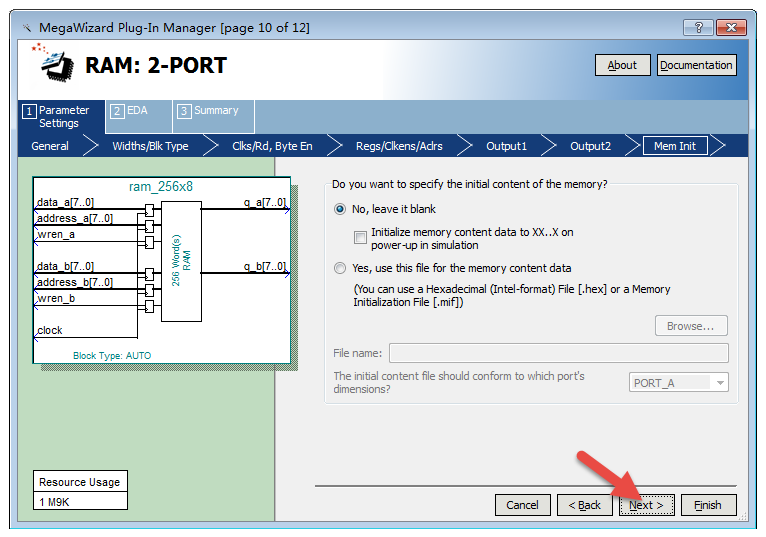This screenshot has height=537, width=766.
Task: Enable initialize memory content to XX..X checkbox
Action: tap(360, 237)
